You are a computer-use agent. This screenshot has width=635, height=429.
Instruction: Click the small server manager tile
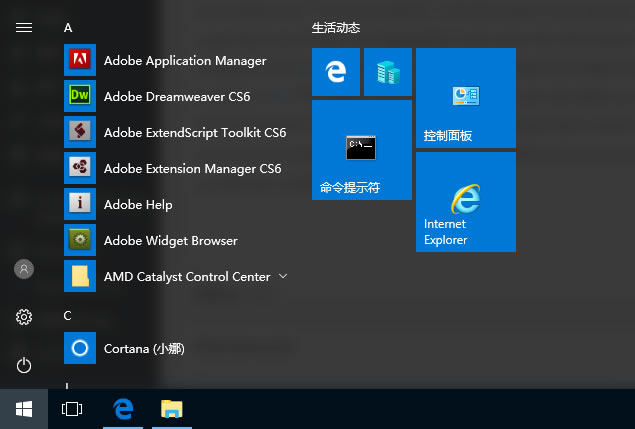[388, 72]
